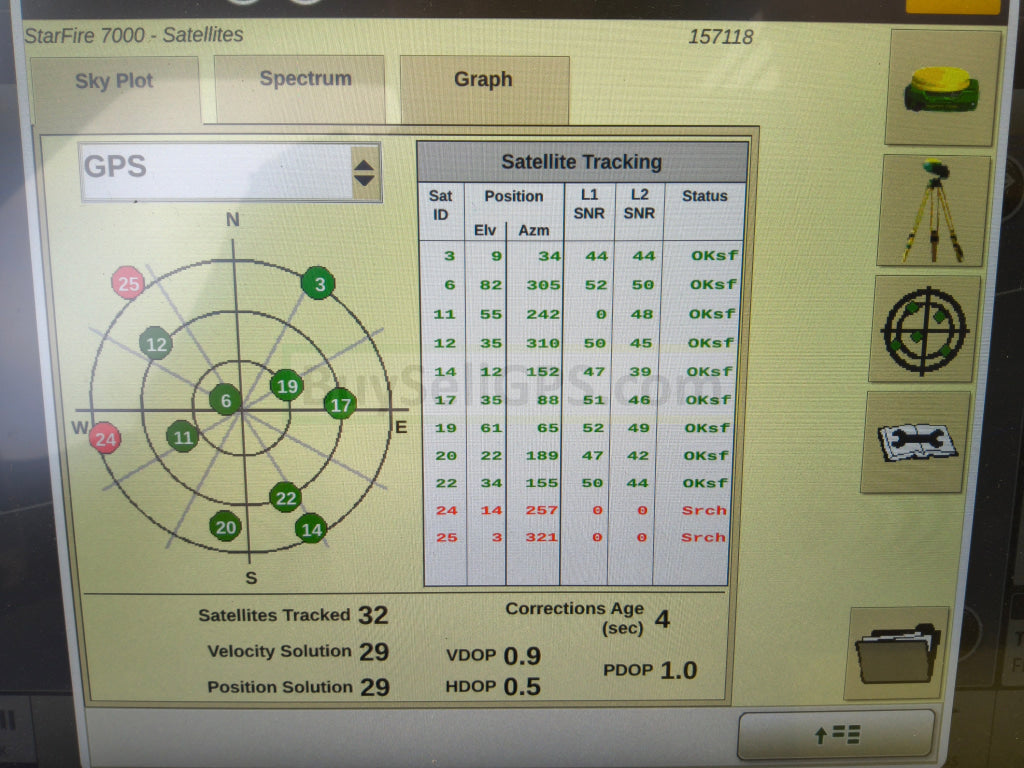The width and height of the screenshot is (1024, 768).
Task: Click the Status column header
Action: coord(705,196)
